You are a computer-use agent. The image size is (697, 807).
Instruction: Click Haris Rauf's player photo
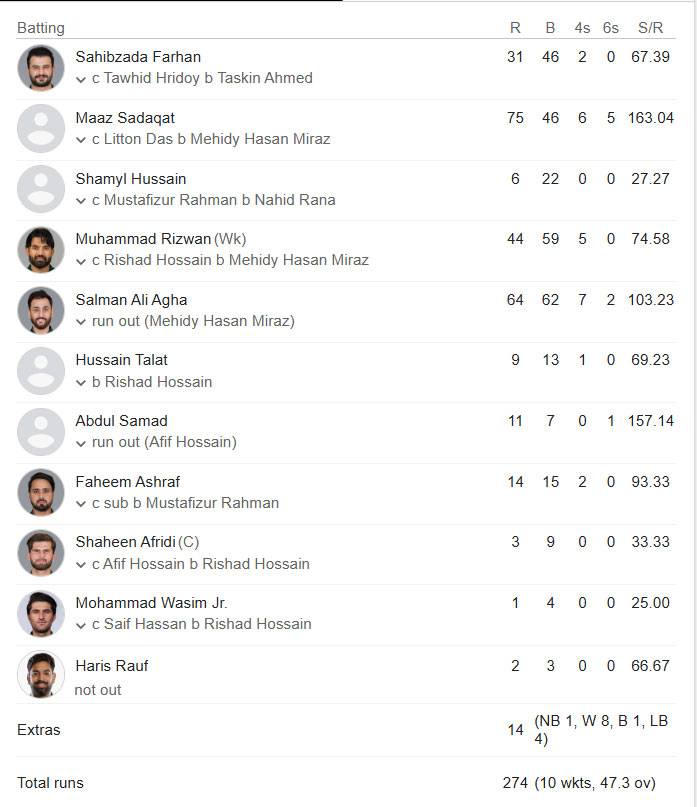coord(41,675)
